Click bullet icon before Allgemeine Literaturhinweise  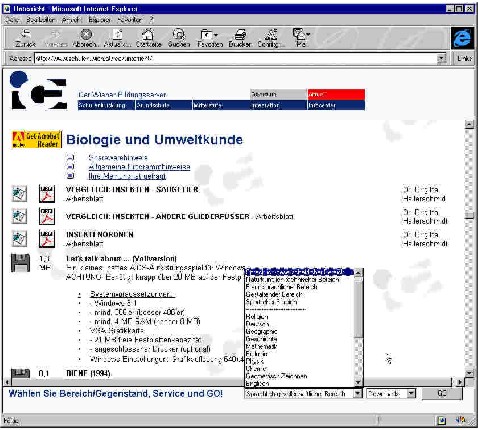coord(71,166)
